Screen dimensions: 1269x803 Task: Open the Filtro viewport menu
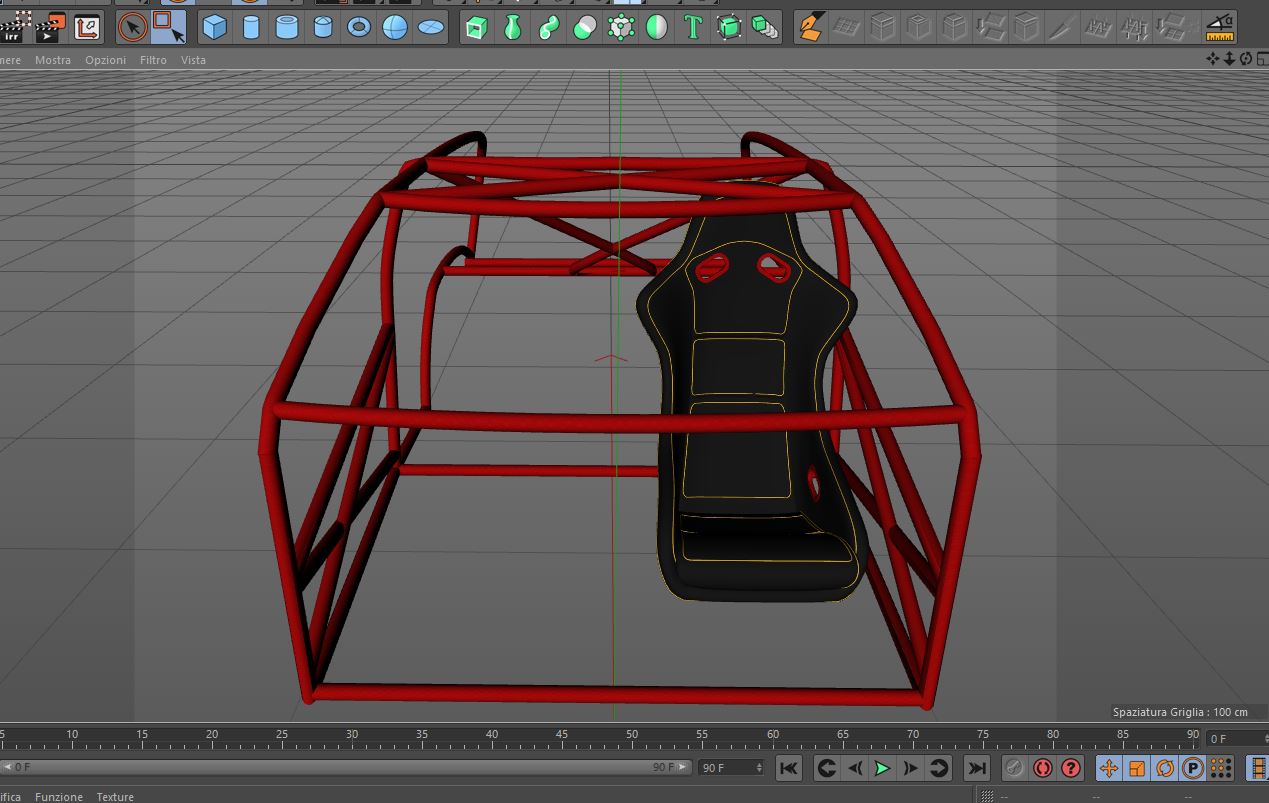click(x=153, y=60)
